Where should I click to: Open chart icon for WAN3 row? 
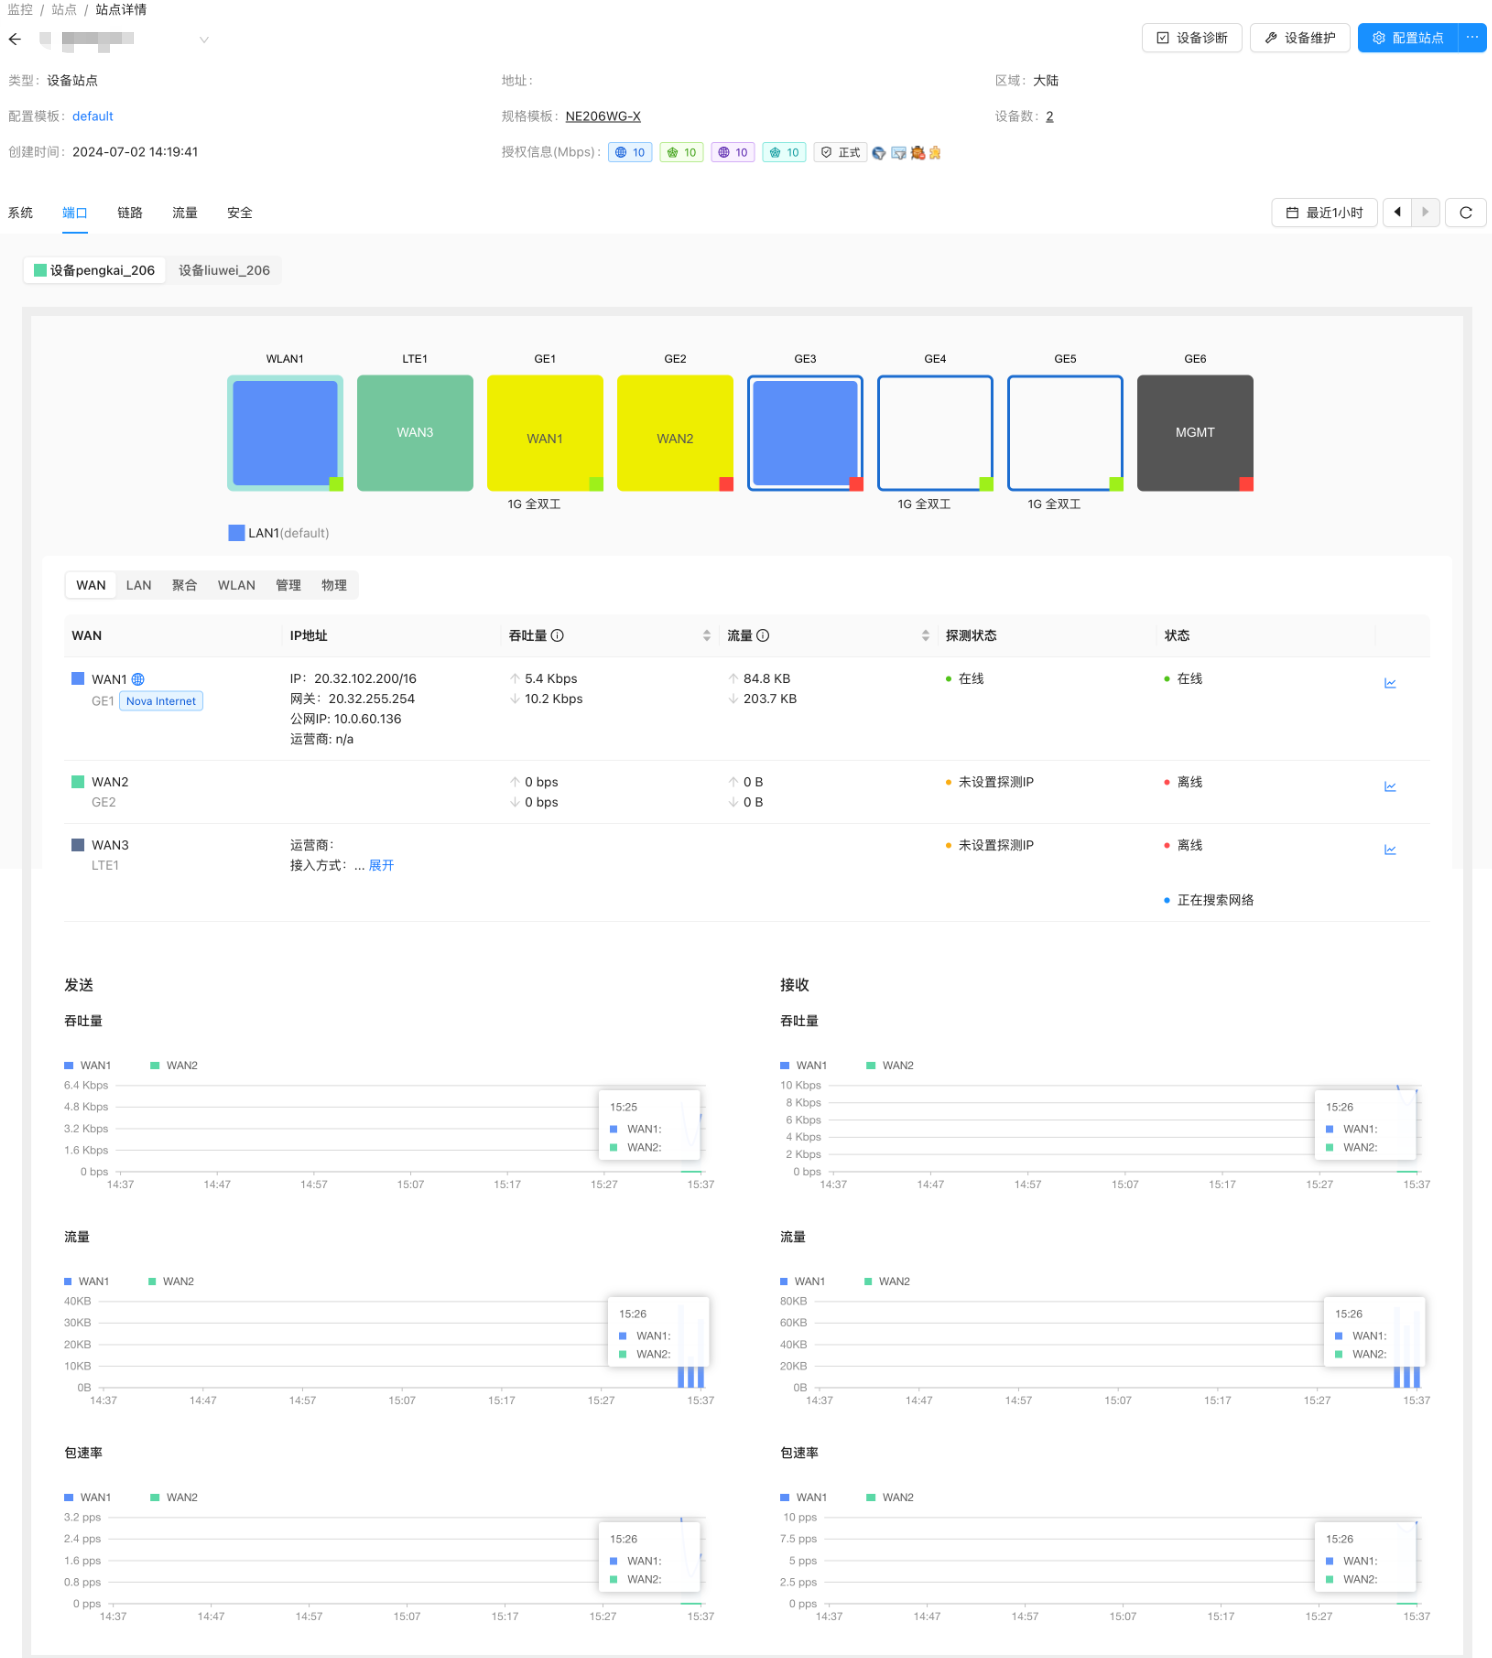point(1390,849)
